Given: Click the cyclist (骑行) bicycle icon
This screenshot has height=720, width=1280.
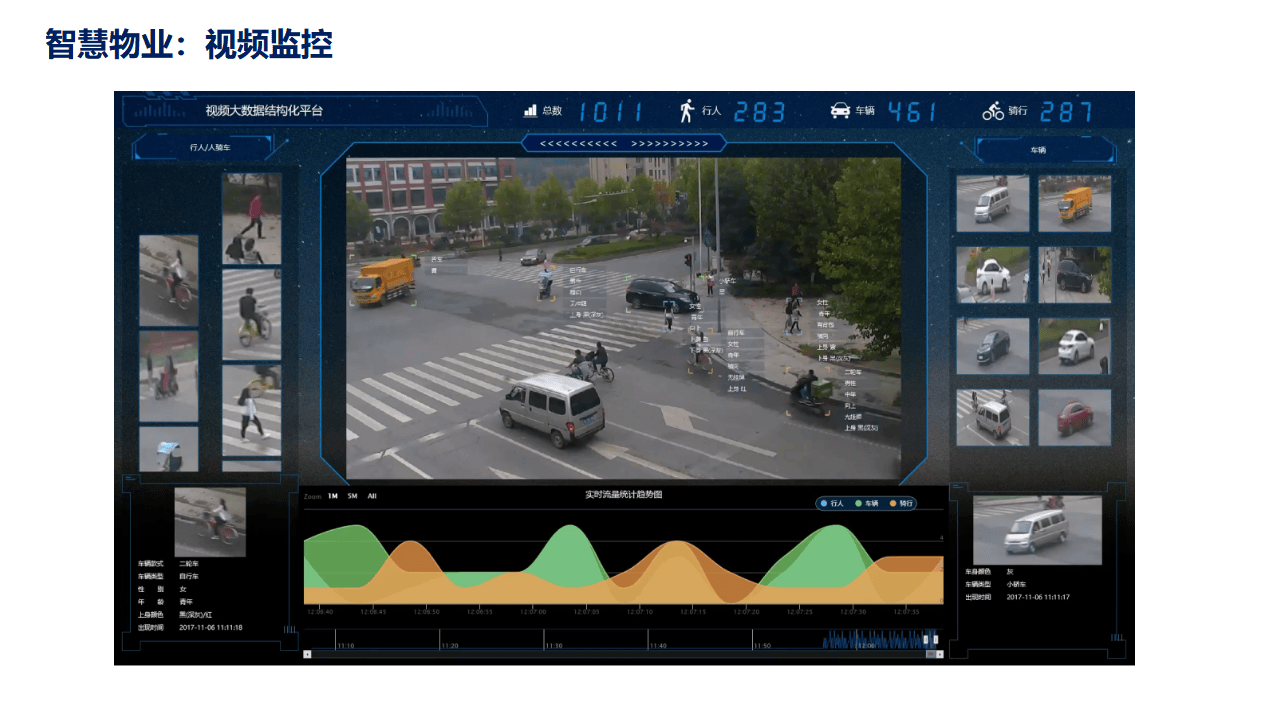Looking at the screenshot, I should [x=993, y=111].
